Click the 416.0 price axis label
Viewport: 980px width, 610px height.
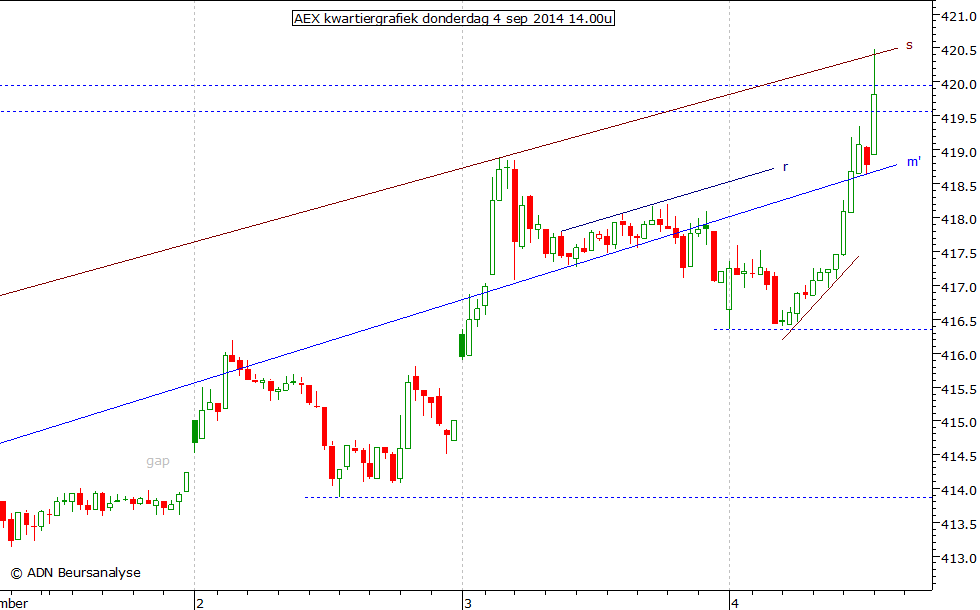[959, 355]
